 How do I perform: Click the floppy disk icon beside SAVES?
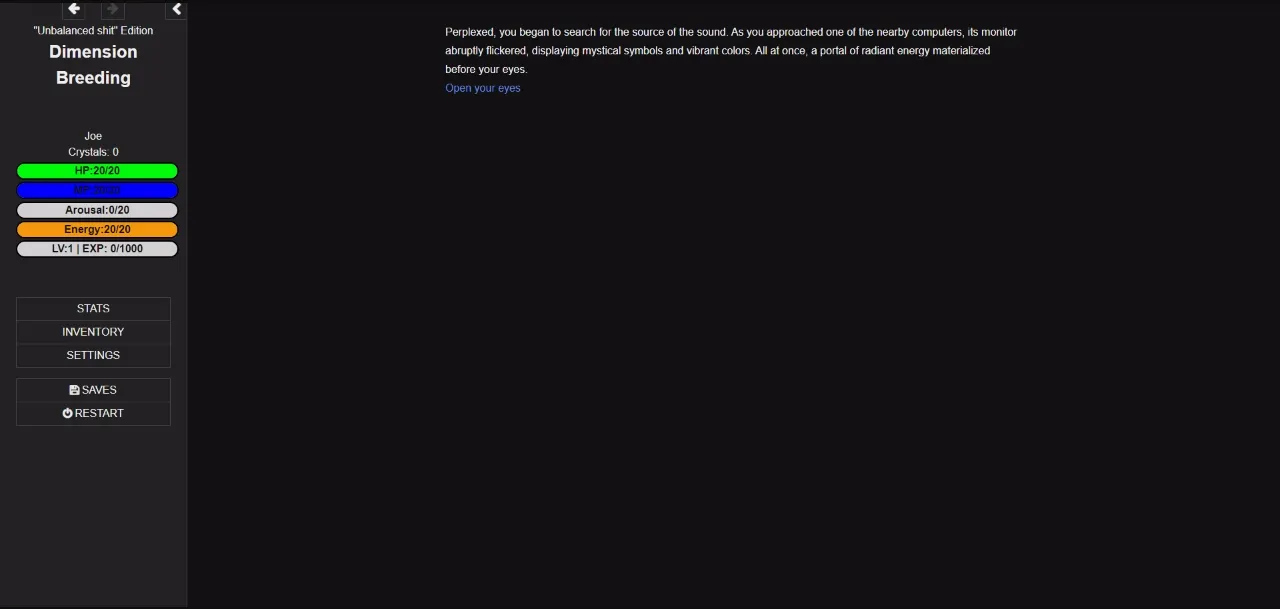[74, 390]
